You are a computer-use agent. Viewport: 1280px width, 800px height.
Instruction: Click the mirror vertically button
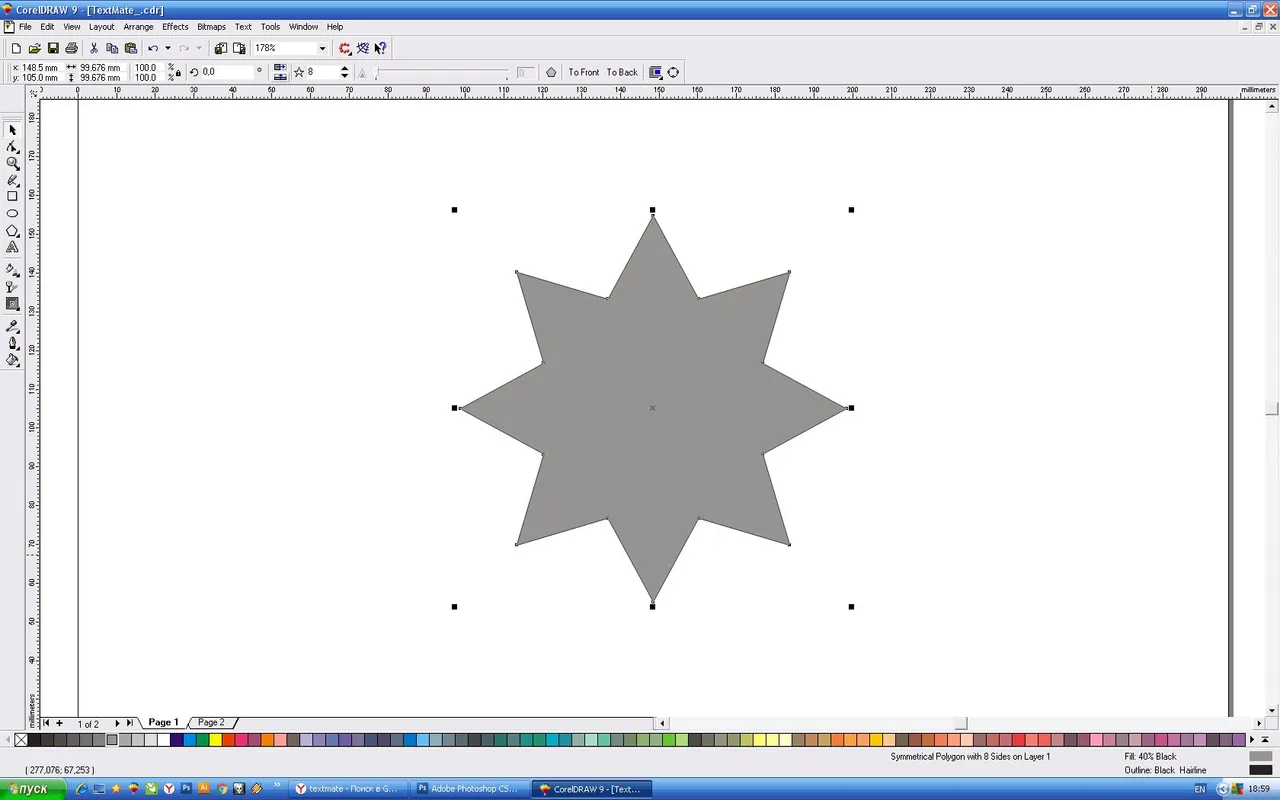click(x=279, y=76)
